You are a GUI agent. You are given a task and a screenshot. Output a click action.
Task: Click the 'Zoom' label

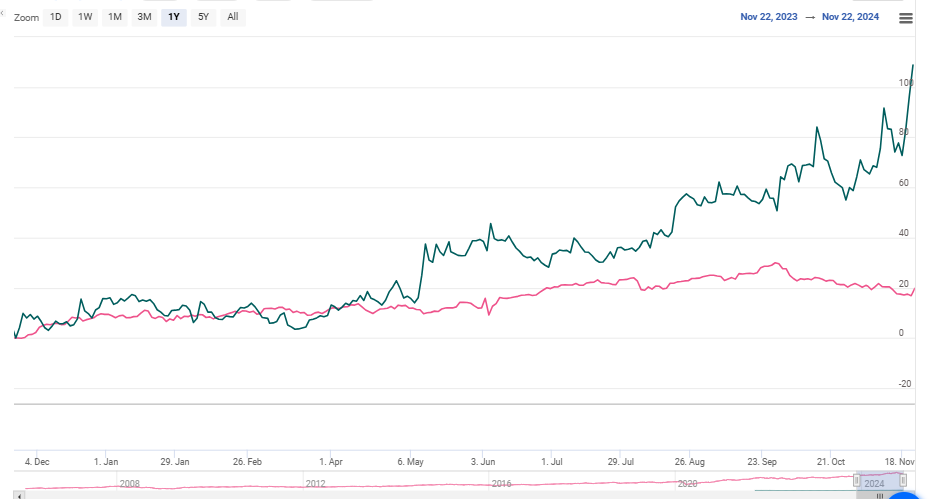(x=26, y=18)
